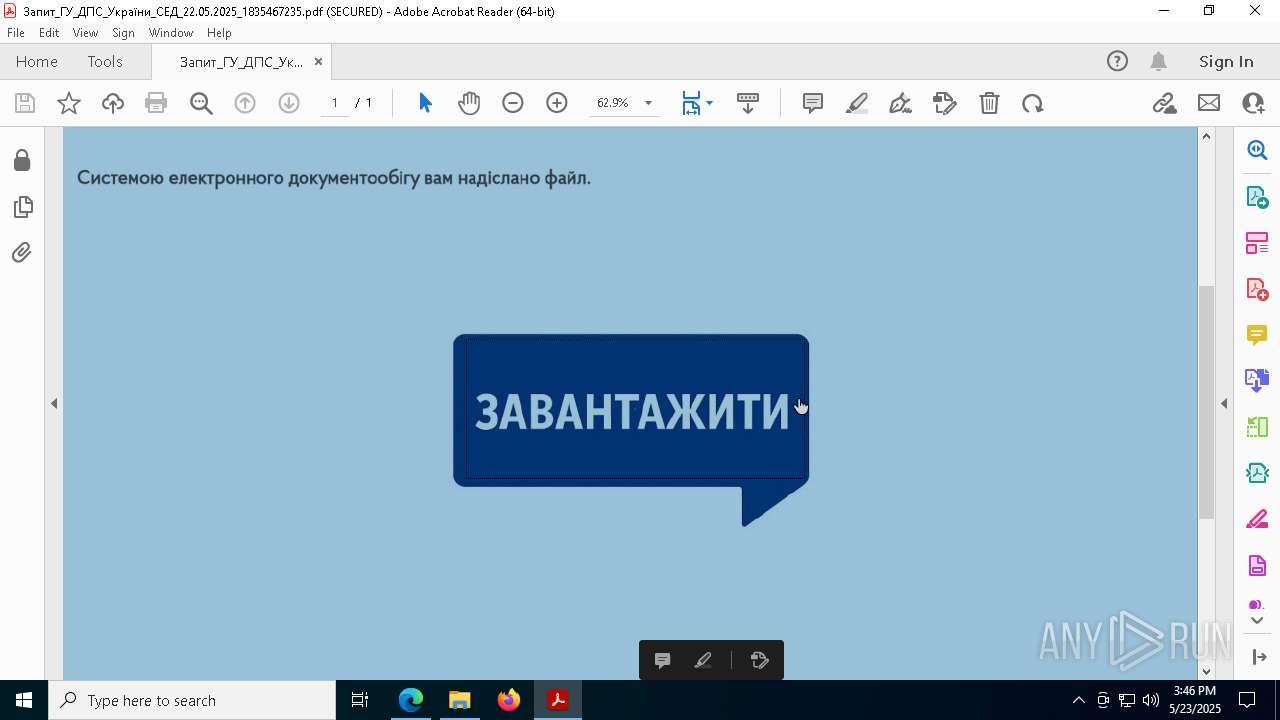Image resolution: width=1280 pixels, height=720 pixels.
Task: Click the stamp tool icon
Action: pyautogui.click(x=945, y=103)
